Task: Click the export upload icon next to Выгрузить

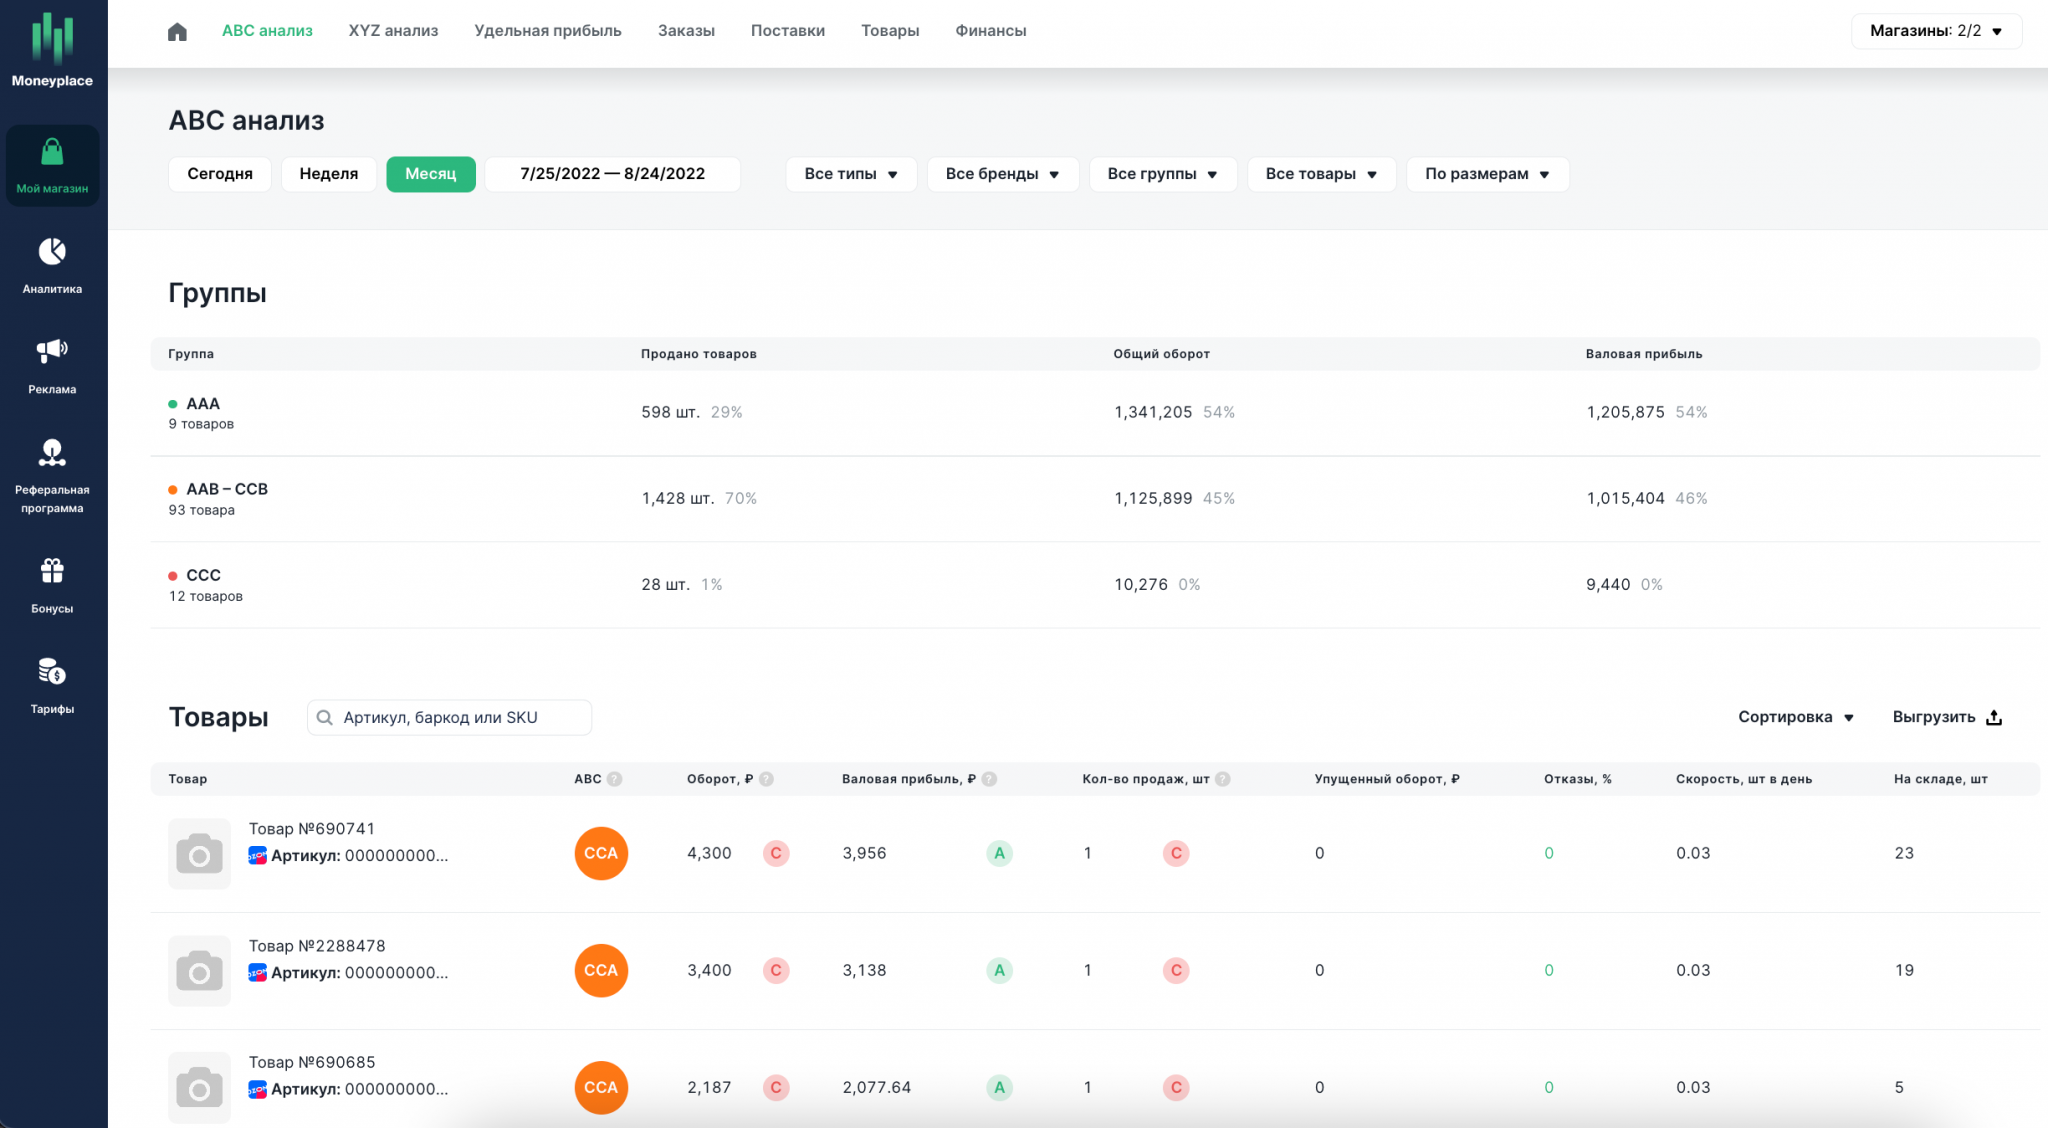Action: point(1994,717)
